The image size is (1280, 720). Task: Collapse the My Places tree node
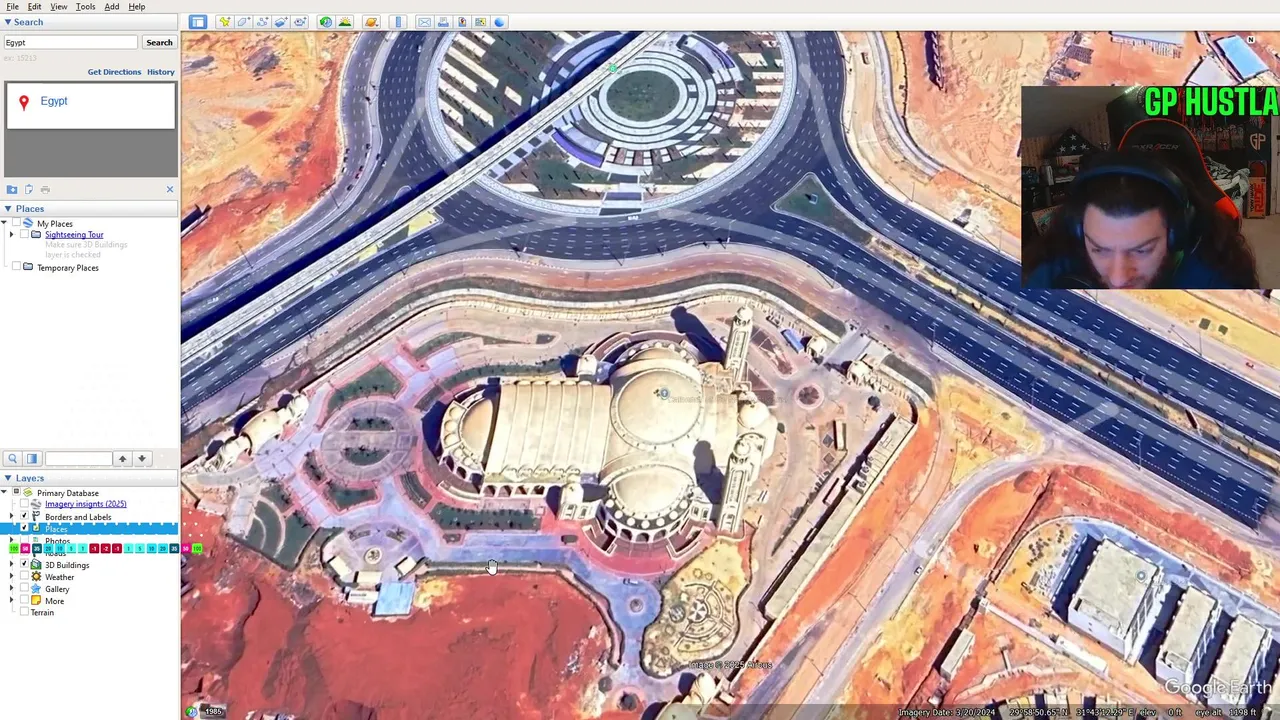(x=5, y=223)
